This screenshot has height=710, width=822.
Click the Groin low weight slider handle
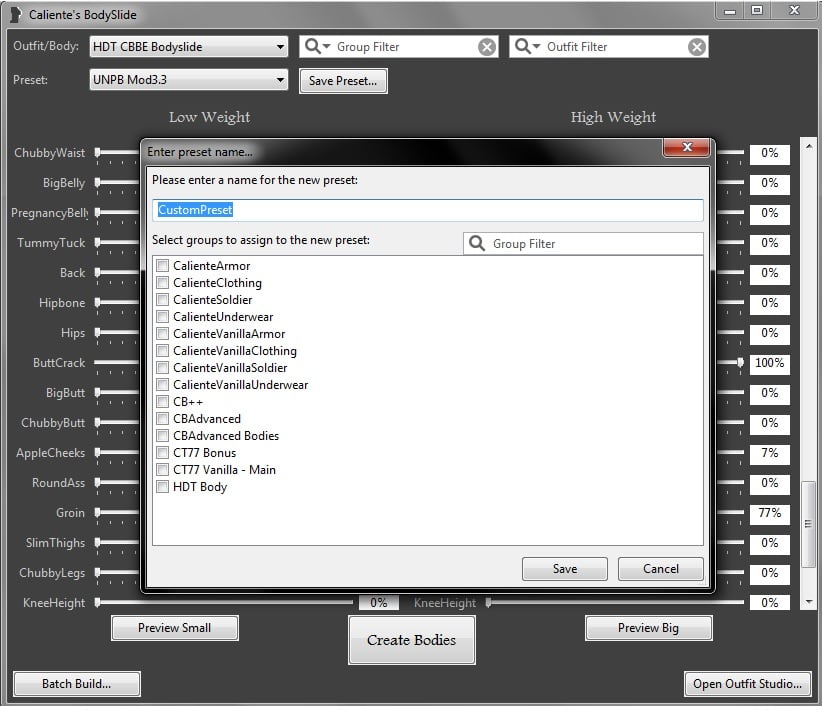98,512
